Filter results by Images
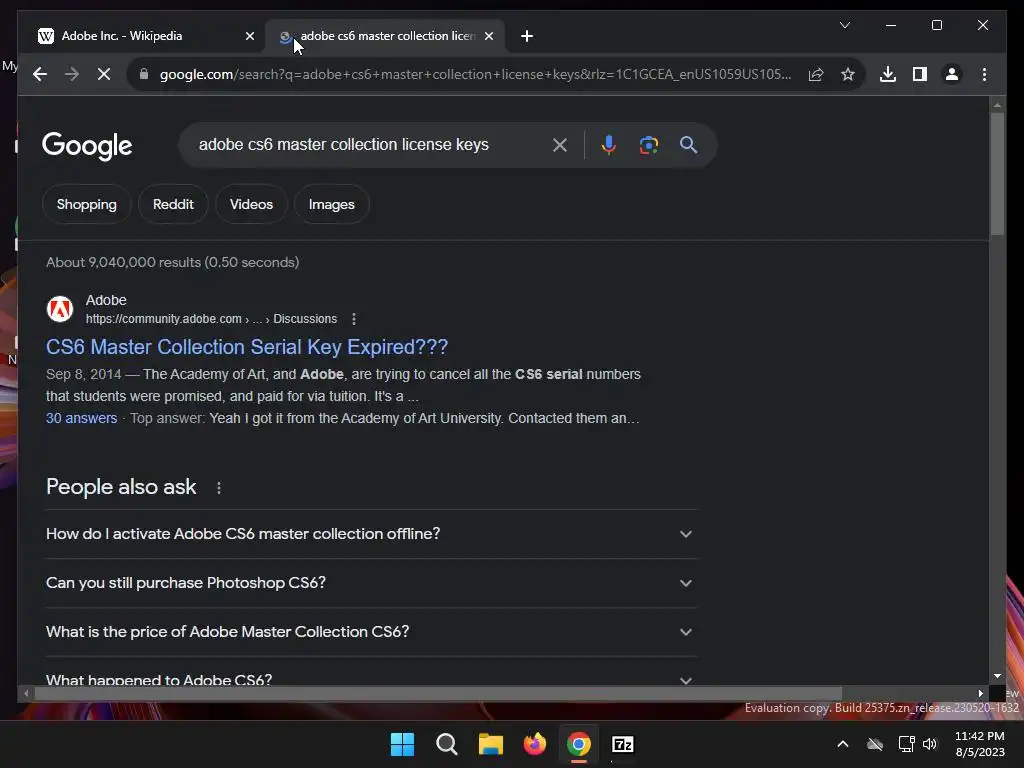This screenshot has height=768, width=1024. 332,204
